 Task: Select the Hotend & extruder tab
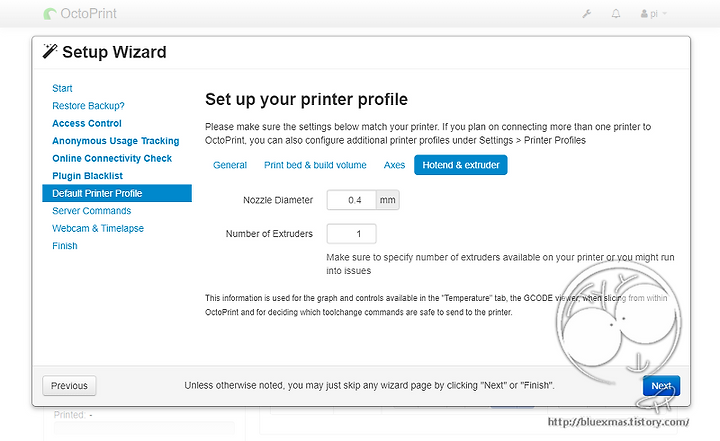coord(461,165)
